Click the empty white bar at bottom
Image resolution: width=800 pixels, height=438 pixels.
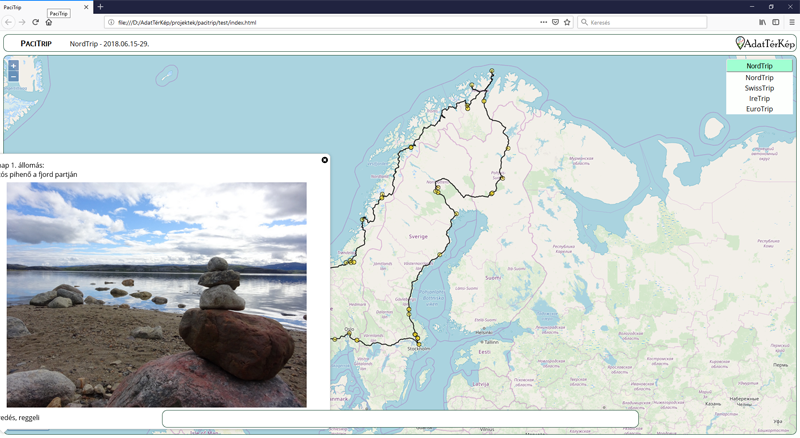point(400,419)
